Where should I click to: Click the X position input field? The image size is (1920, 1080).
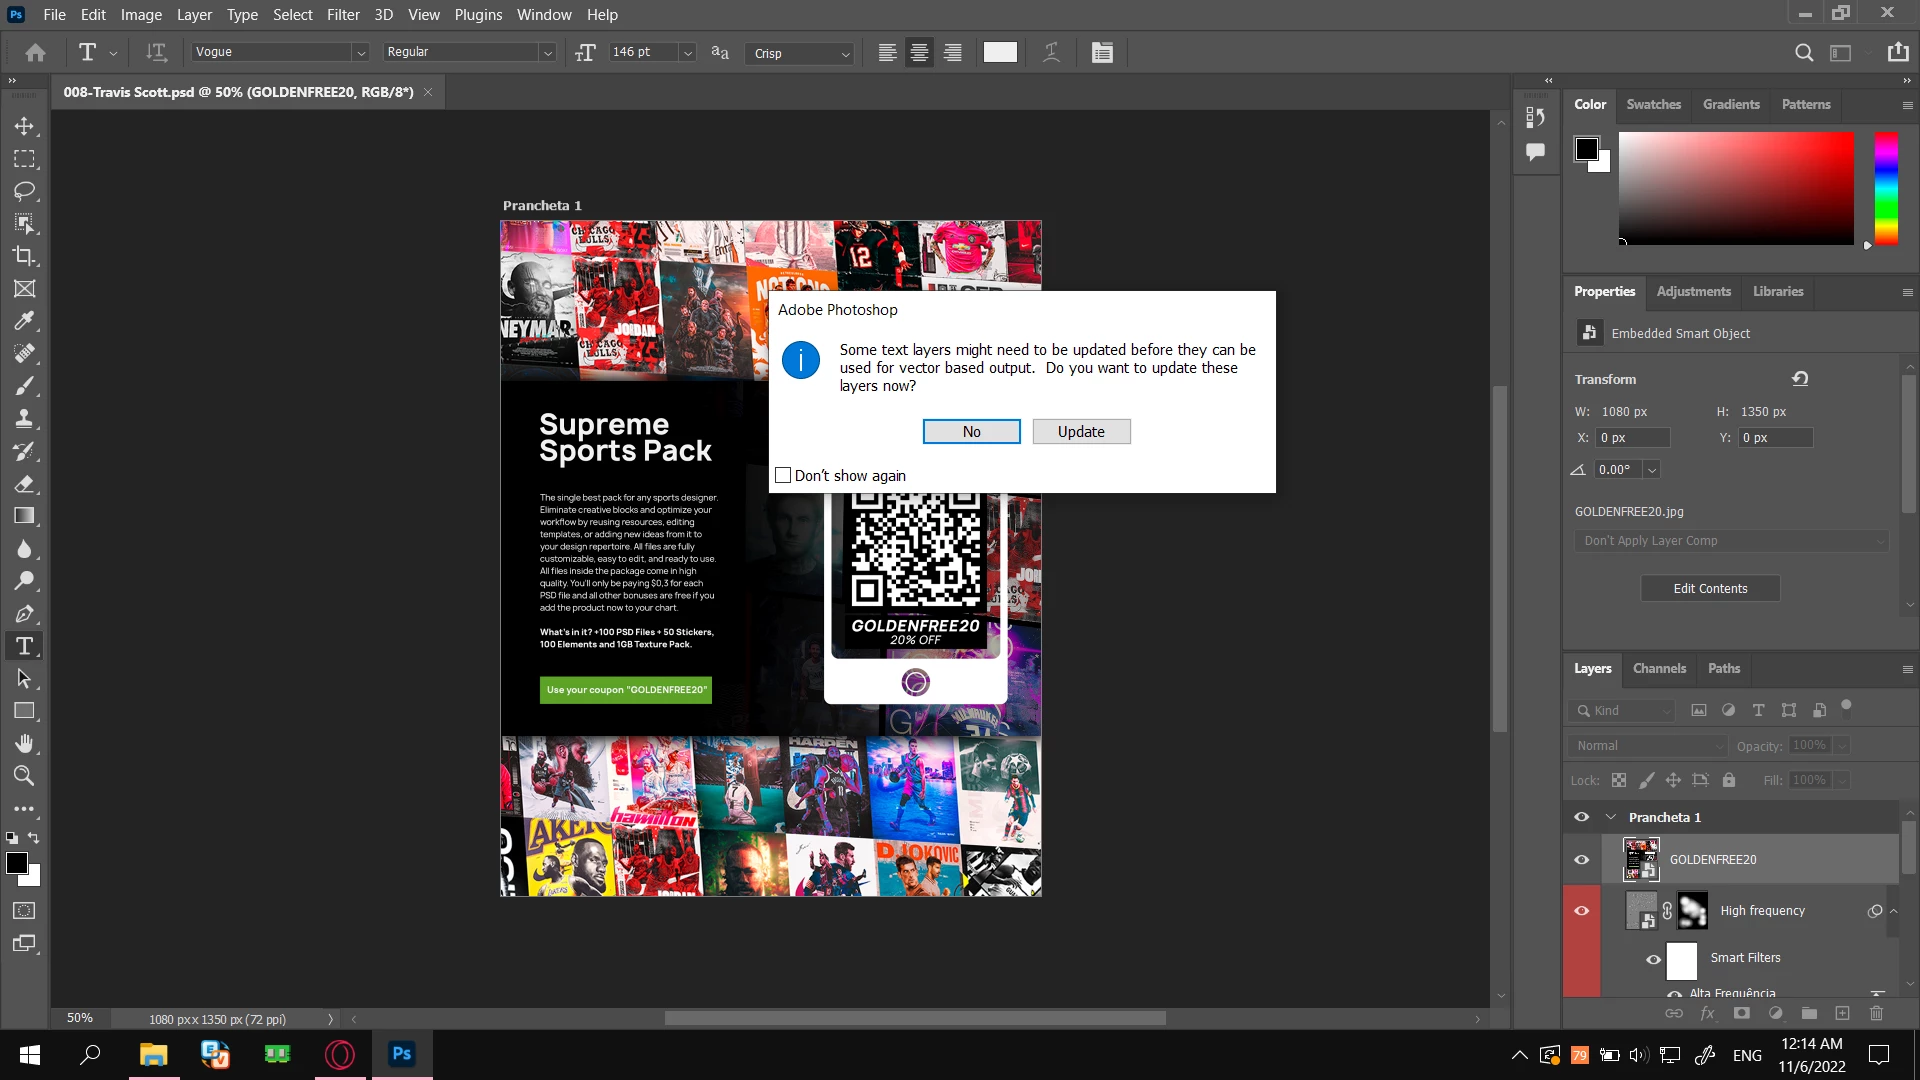pyautogui.click(x=1631, y=438)
